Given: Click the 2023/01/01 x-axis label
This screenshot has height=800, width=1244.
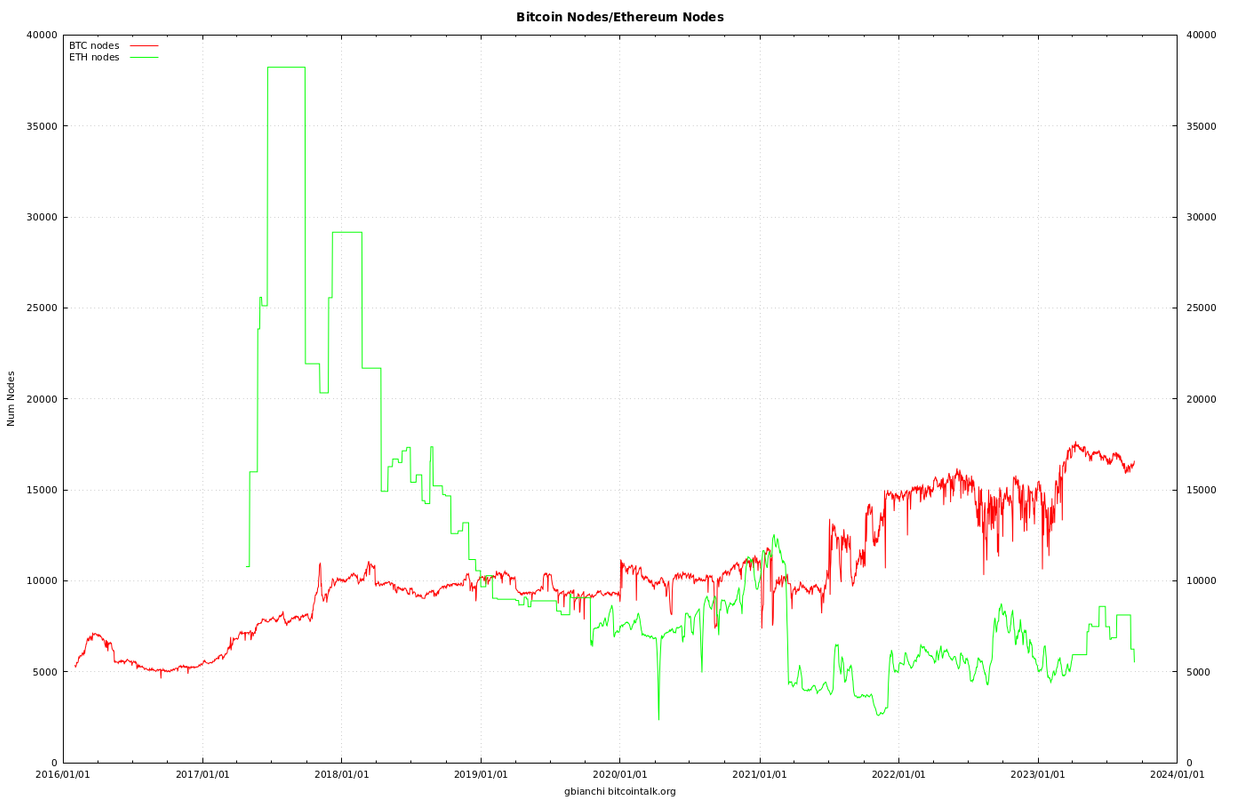Looking at the screenshot, I should click(1037, 774).
